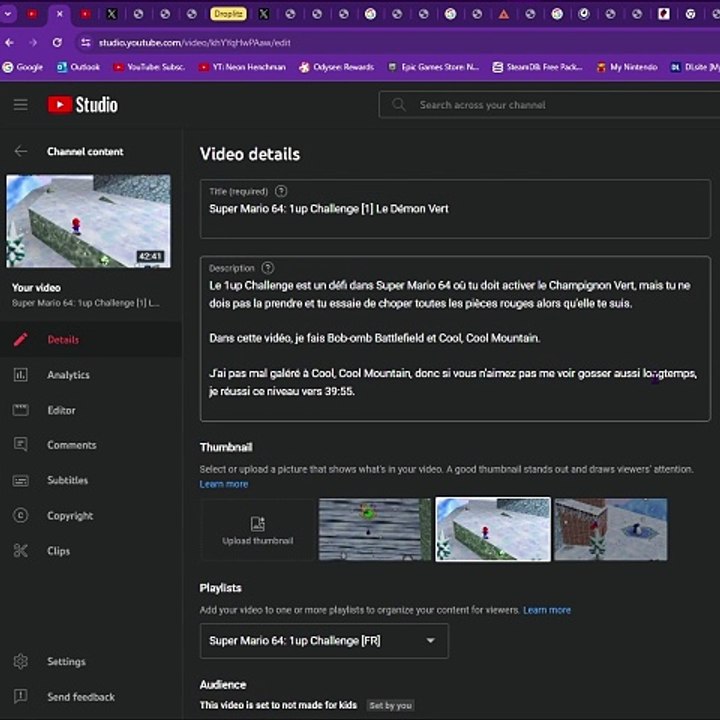Image resolution: width=720 pixels, height=720 pixels.
Task: Open the browser tab search chevron
Action: click(8, 14)
